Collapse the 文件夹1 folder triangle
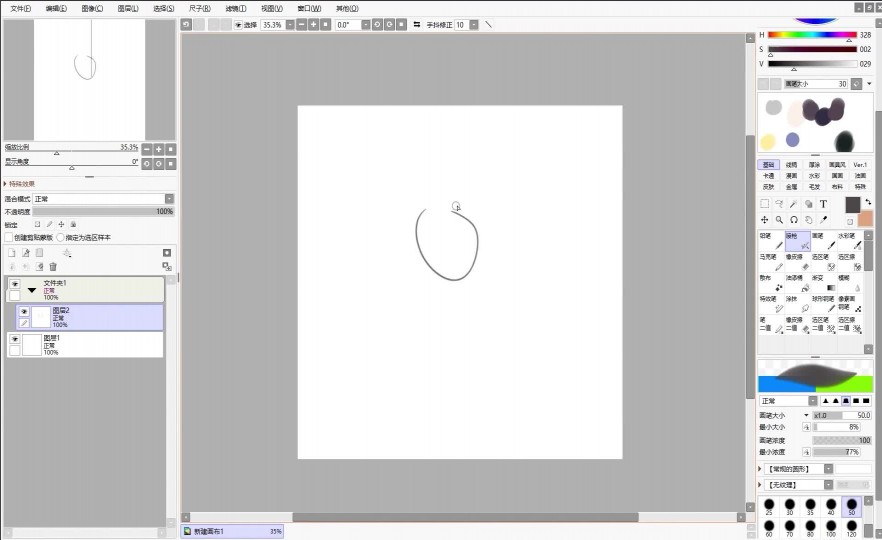 pos(32,290)
